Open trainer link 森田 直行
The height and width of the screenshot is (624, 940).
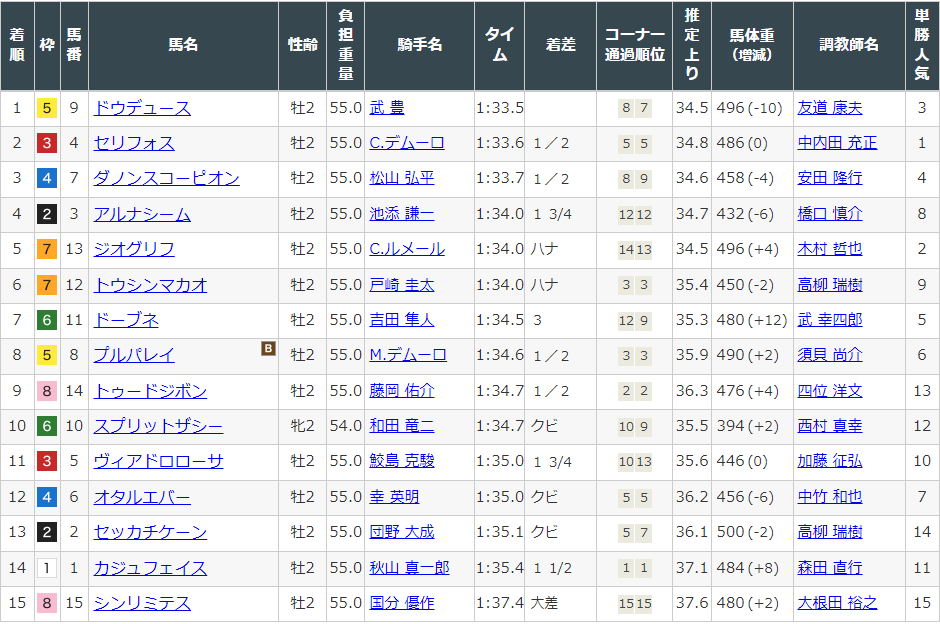click(830, 568)
